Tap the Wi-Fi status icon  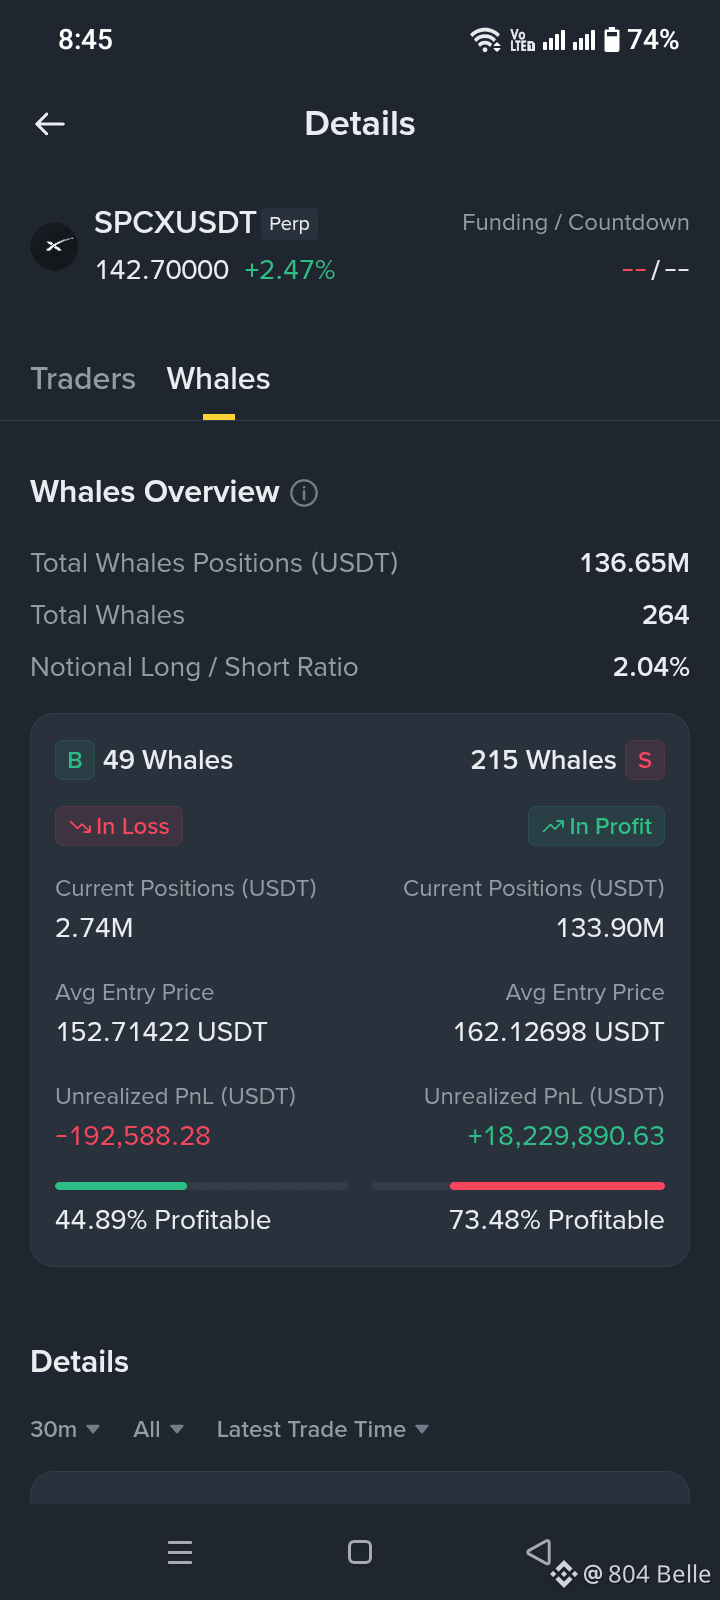click(x=485, y=40)
